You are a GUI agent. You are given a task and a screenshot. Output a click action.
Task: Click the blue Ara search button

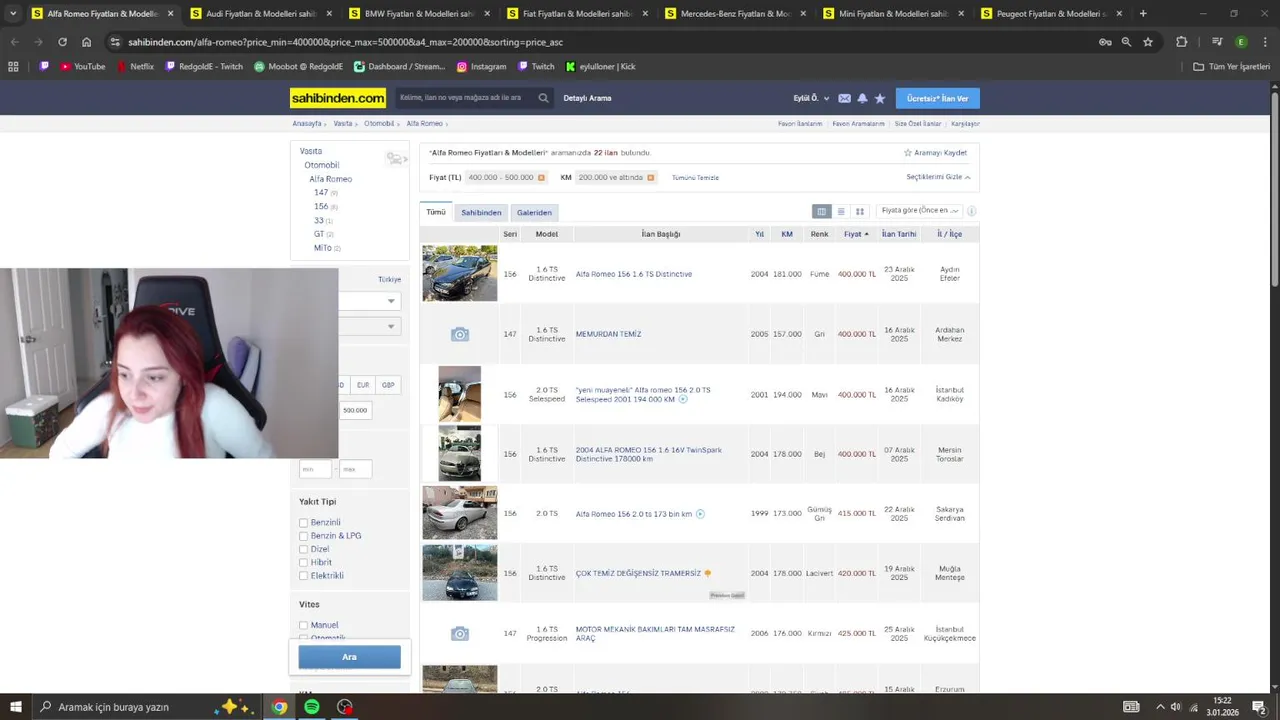349,657
